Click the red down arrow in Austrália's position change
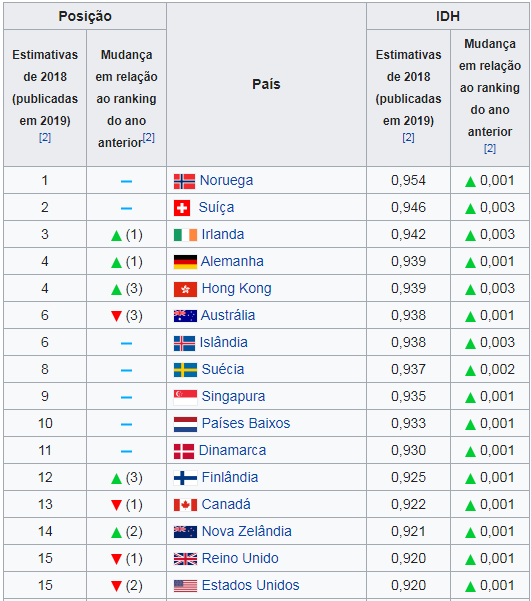 coord(116,316)
